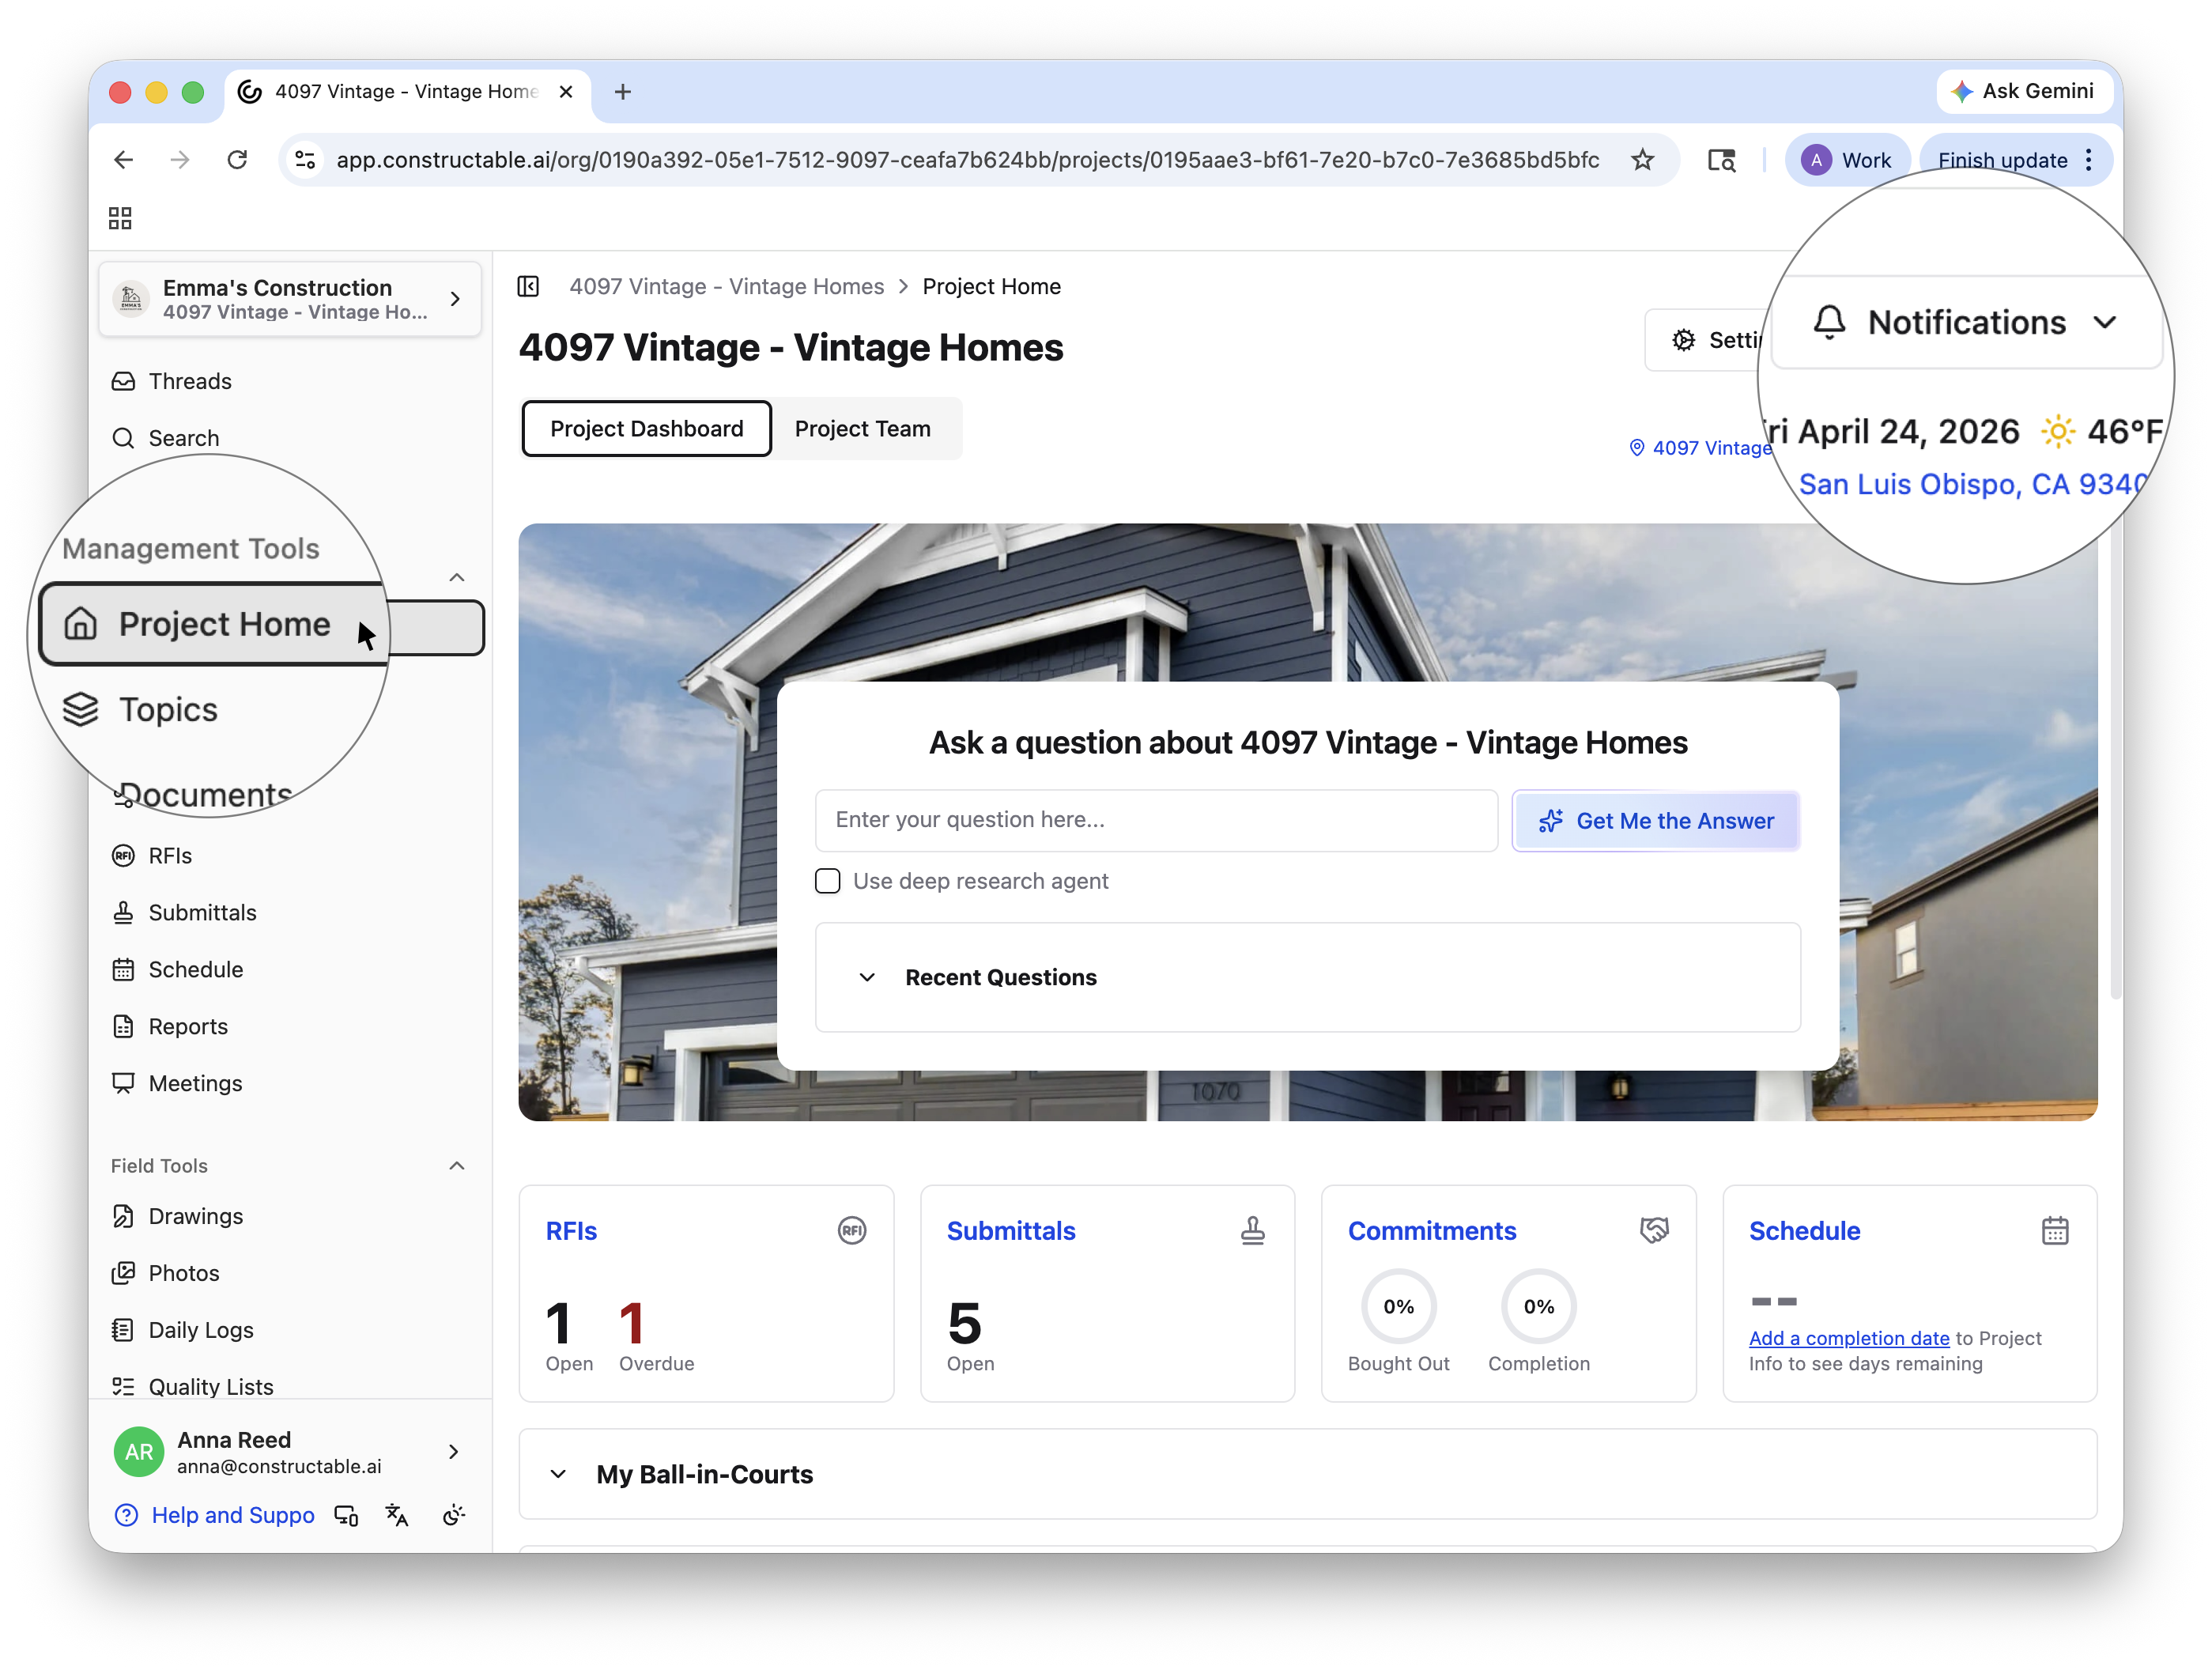The image size is (2212, 1670).
Task: Click the Bought Out 0% progress ring
Action: coord(1398,1307)
